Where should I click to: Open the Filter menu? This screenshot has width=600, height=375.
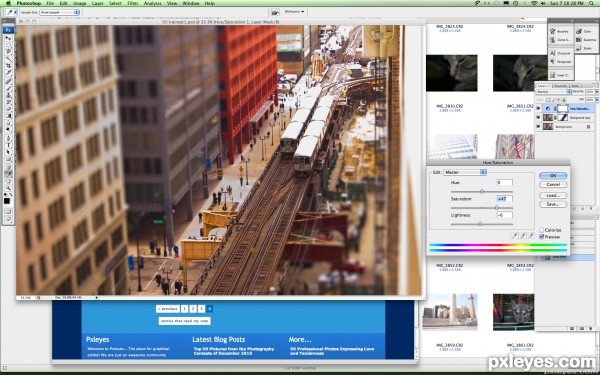pyautogui.click(x=133, y=3)
